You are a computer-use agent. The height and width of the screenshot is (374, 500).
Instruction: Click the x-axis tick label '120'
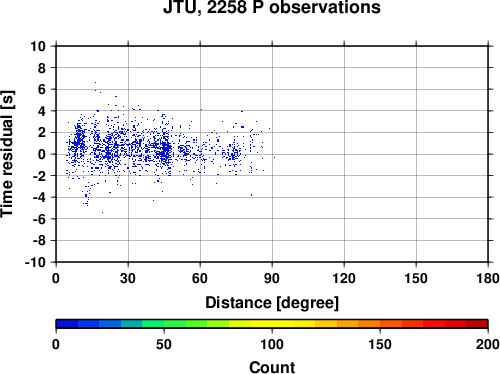point(344,278)
